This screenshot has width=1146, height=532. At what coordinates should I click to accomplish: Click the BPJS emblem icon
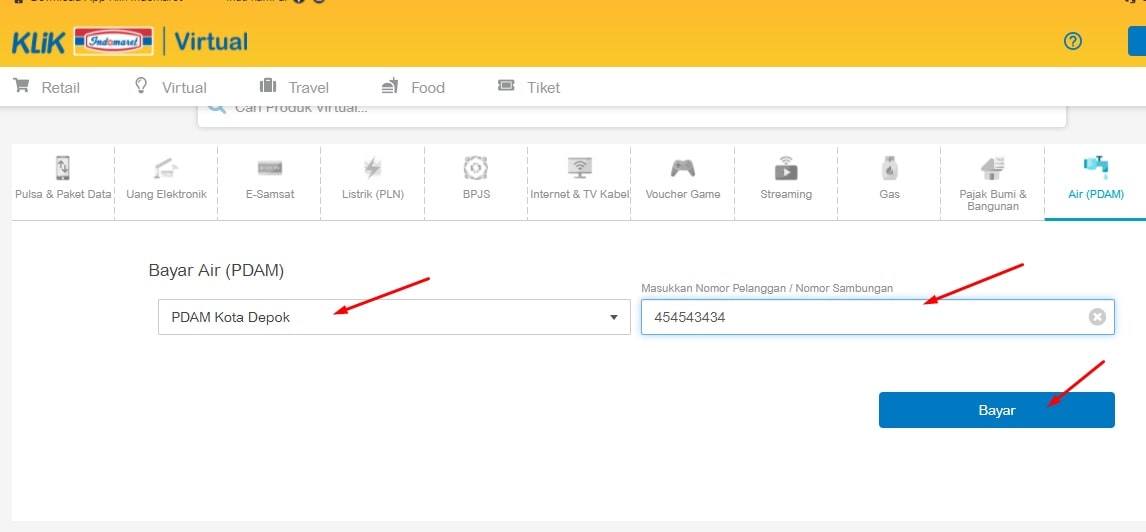(476, 168)
